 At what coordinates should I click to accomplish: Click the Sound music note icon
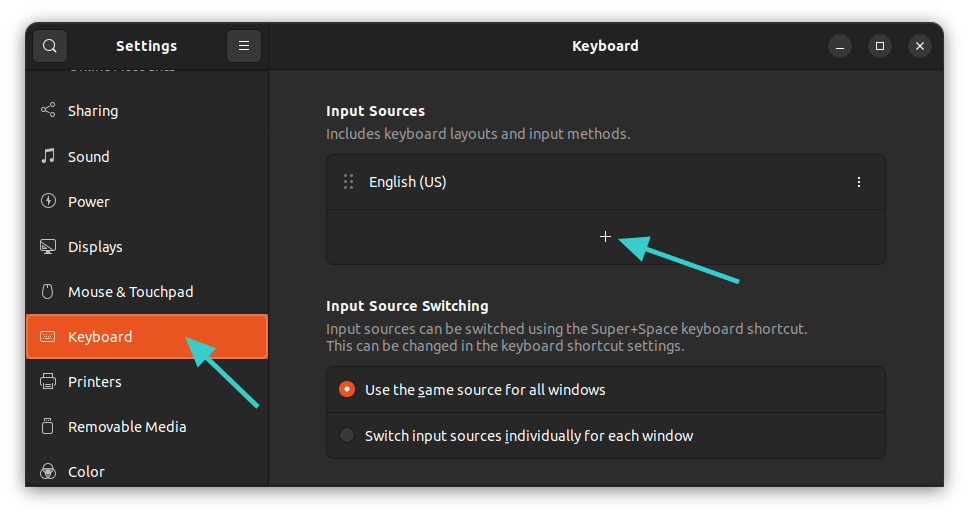(47, 156)
